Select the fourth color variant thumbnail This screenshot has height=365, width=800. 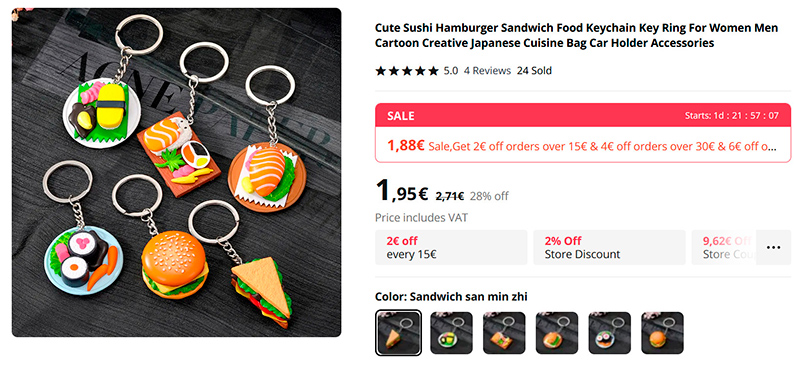coord(557,333)
